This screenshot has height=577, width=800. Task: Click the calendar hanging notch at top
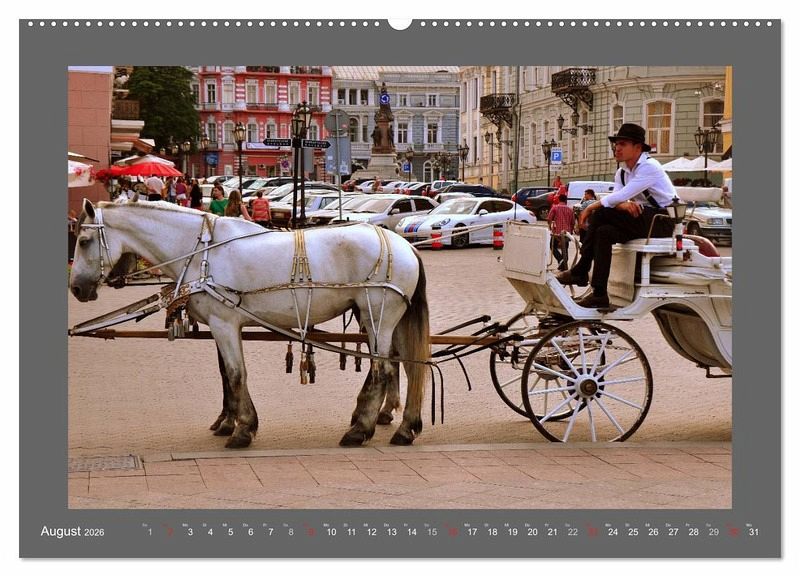[400, 23]
